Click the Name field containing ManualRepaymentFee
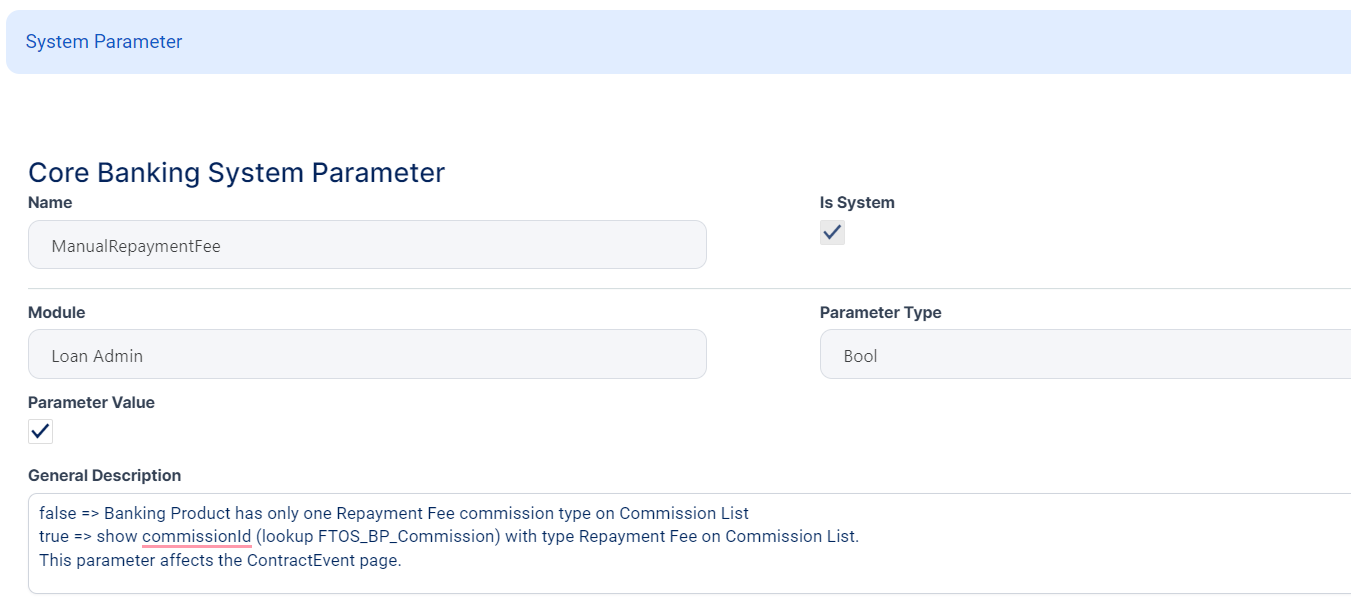Image resolution: width=1351 pixels, height=607 pixels. 367,245
